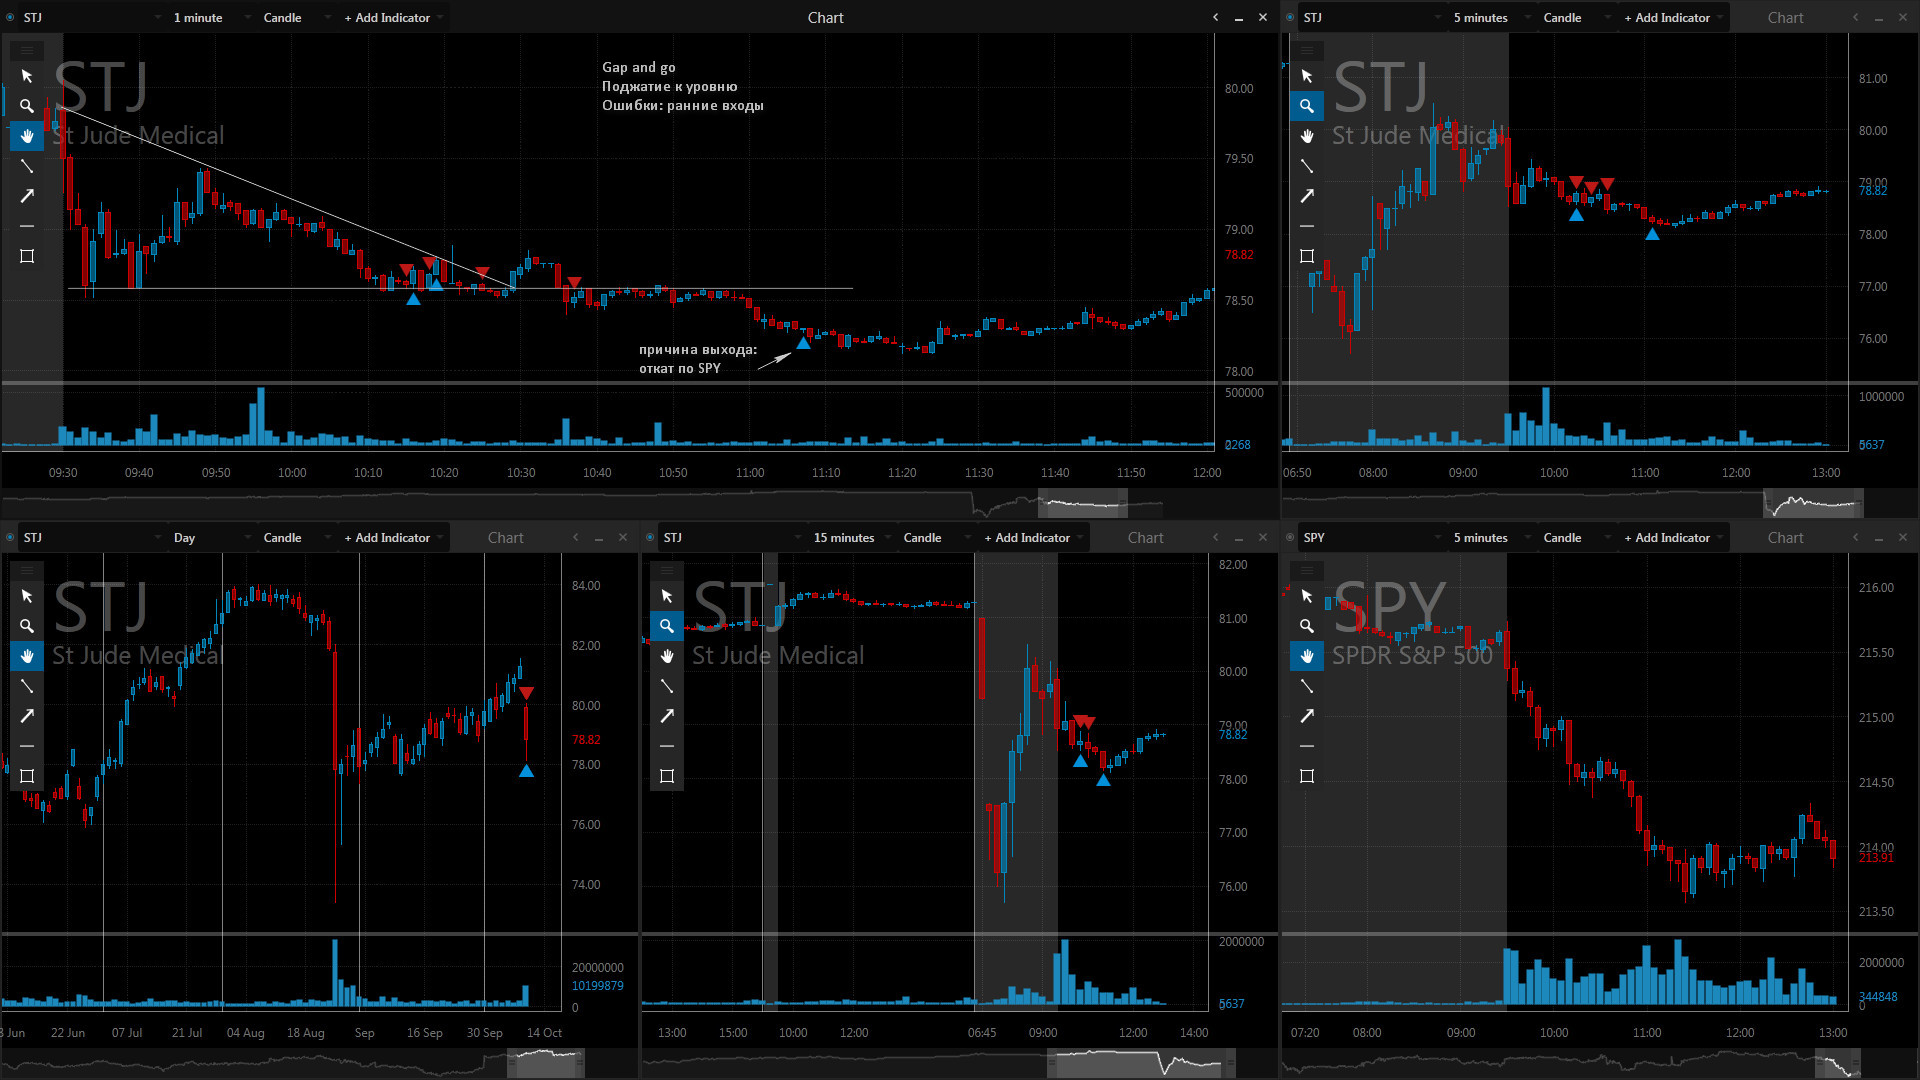Choose the rectangle tool in STJ 15 minutes chart

[x=667, y=776]
